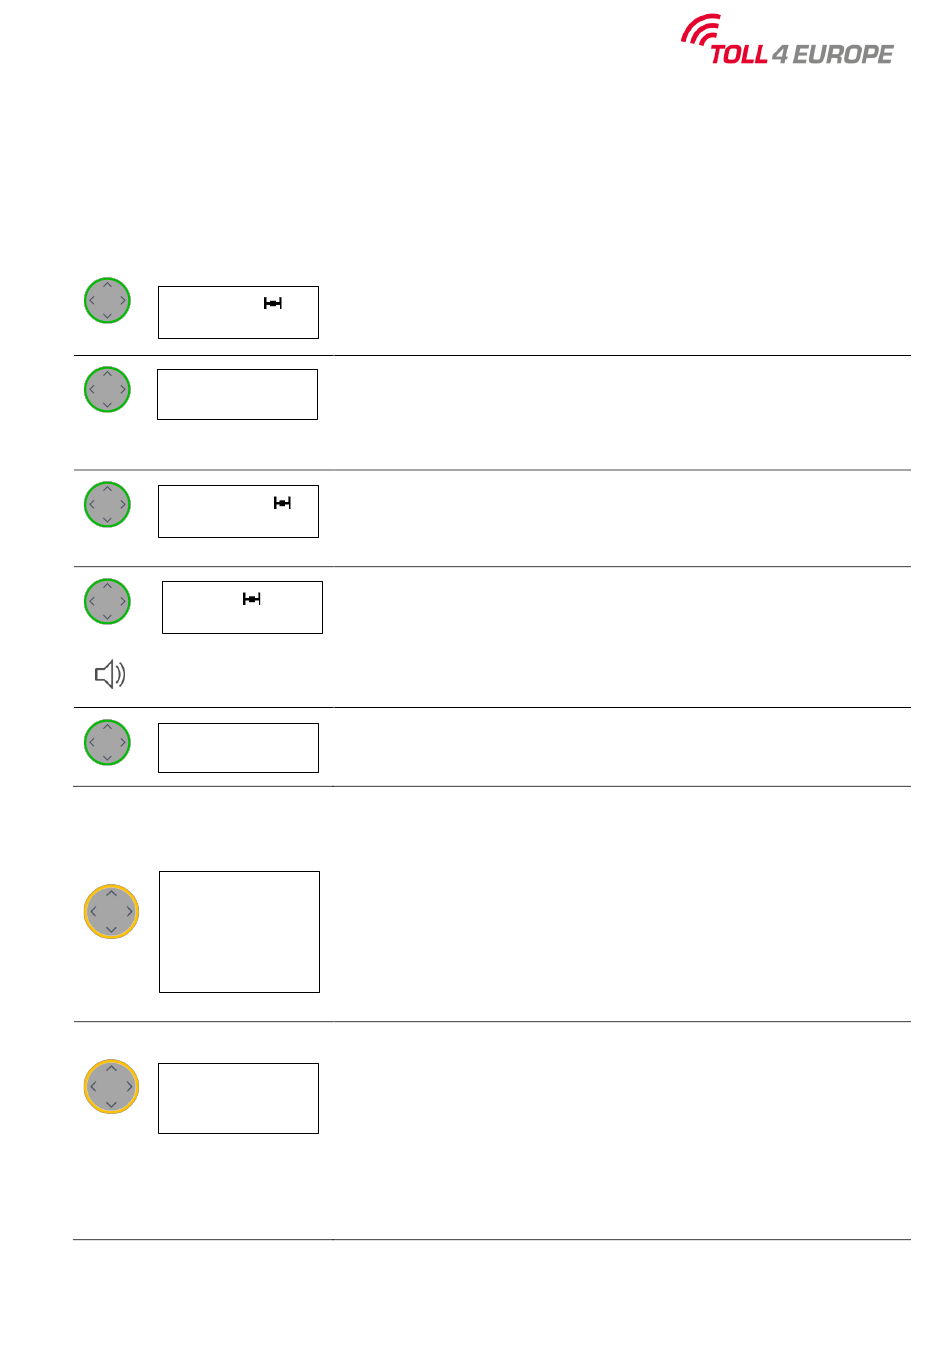
Task: Click the Toll4Europe logo
Action: click(787, 41)
